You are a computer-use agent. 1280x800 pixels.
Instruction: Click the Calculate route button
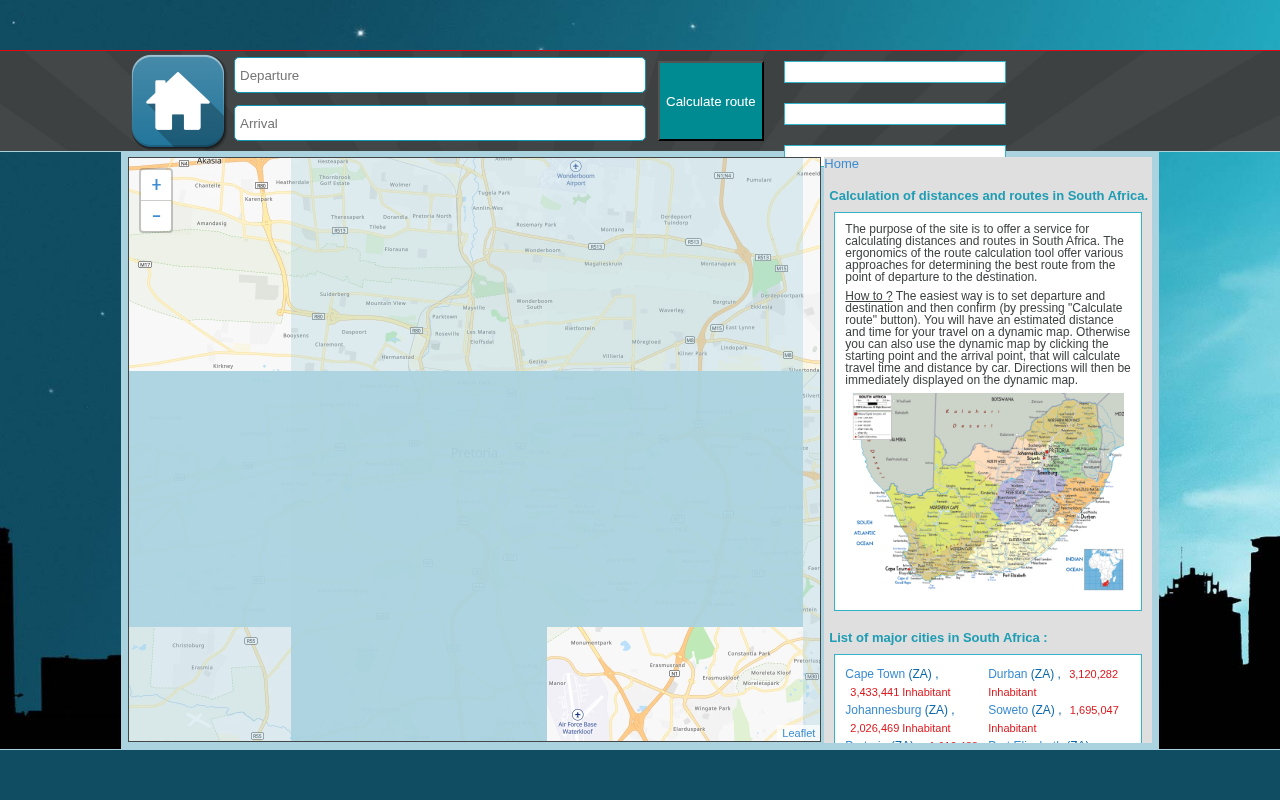pos(711,101)
